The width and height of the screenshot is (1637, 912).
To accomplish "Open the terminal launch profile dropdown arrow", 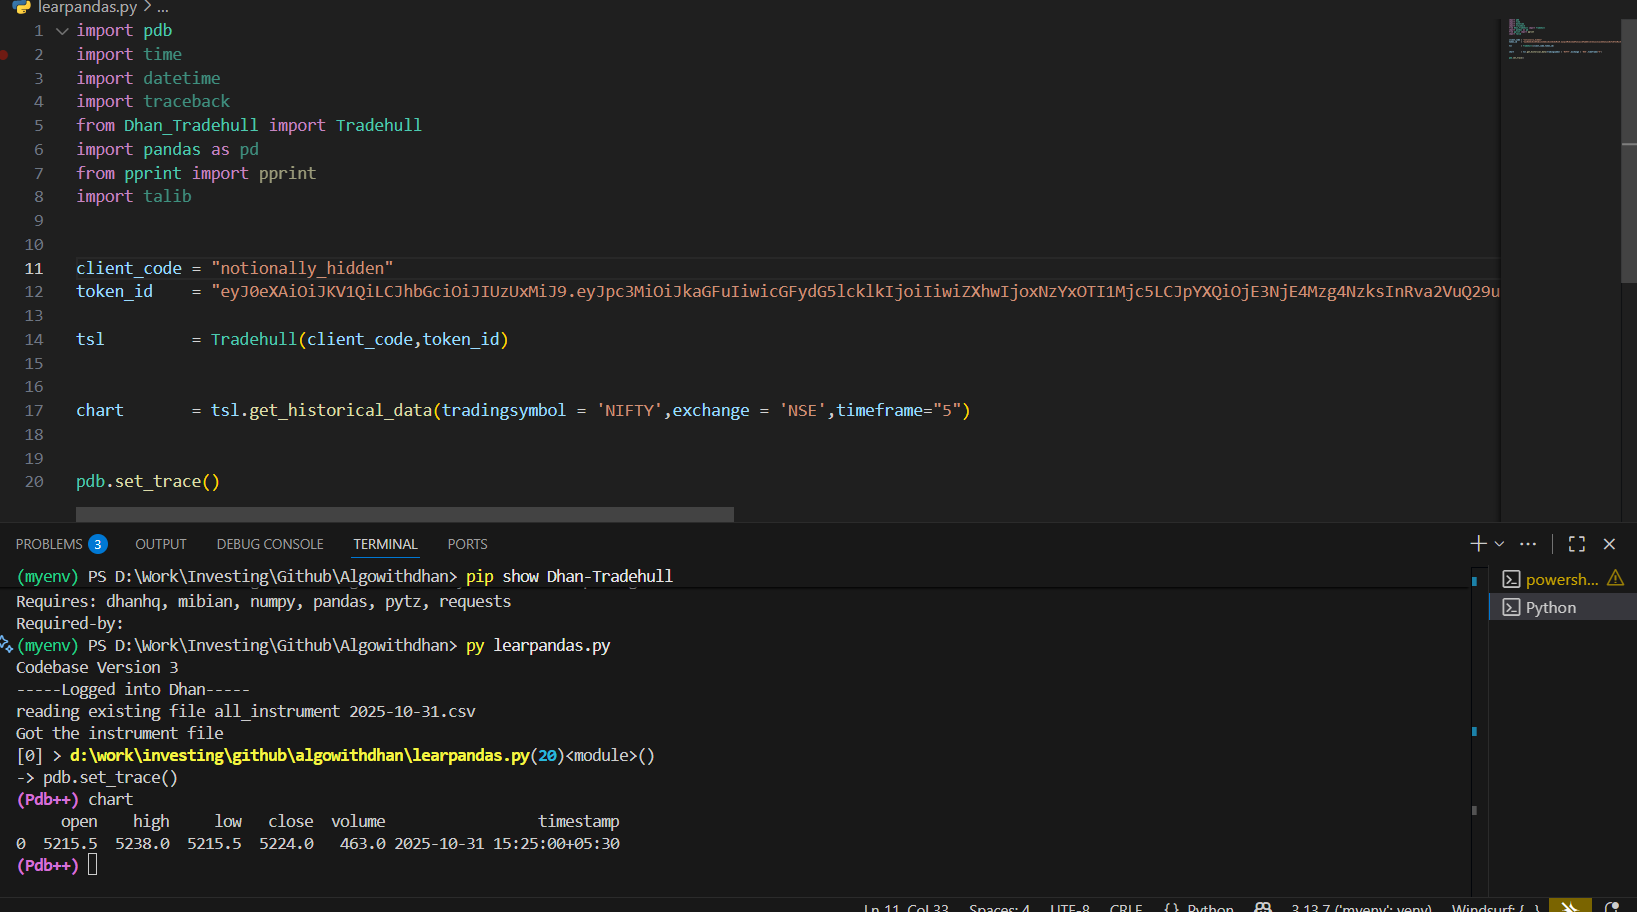I will 1499,544.
